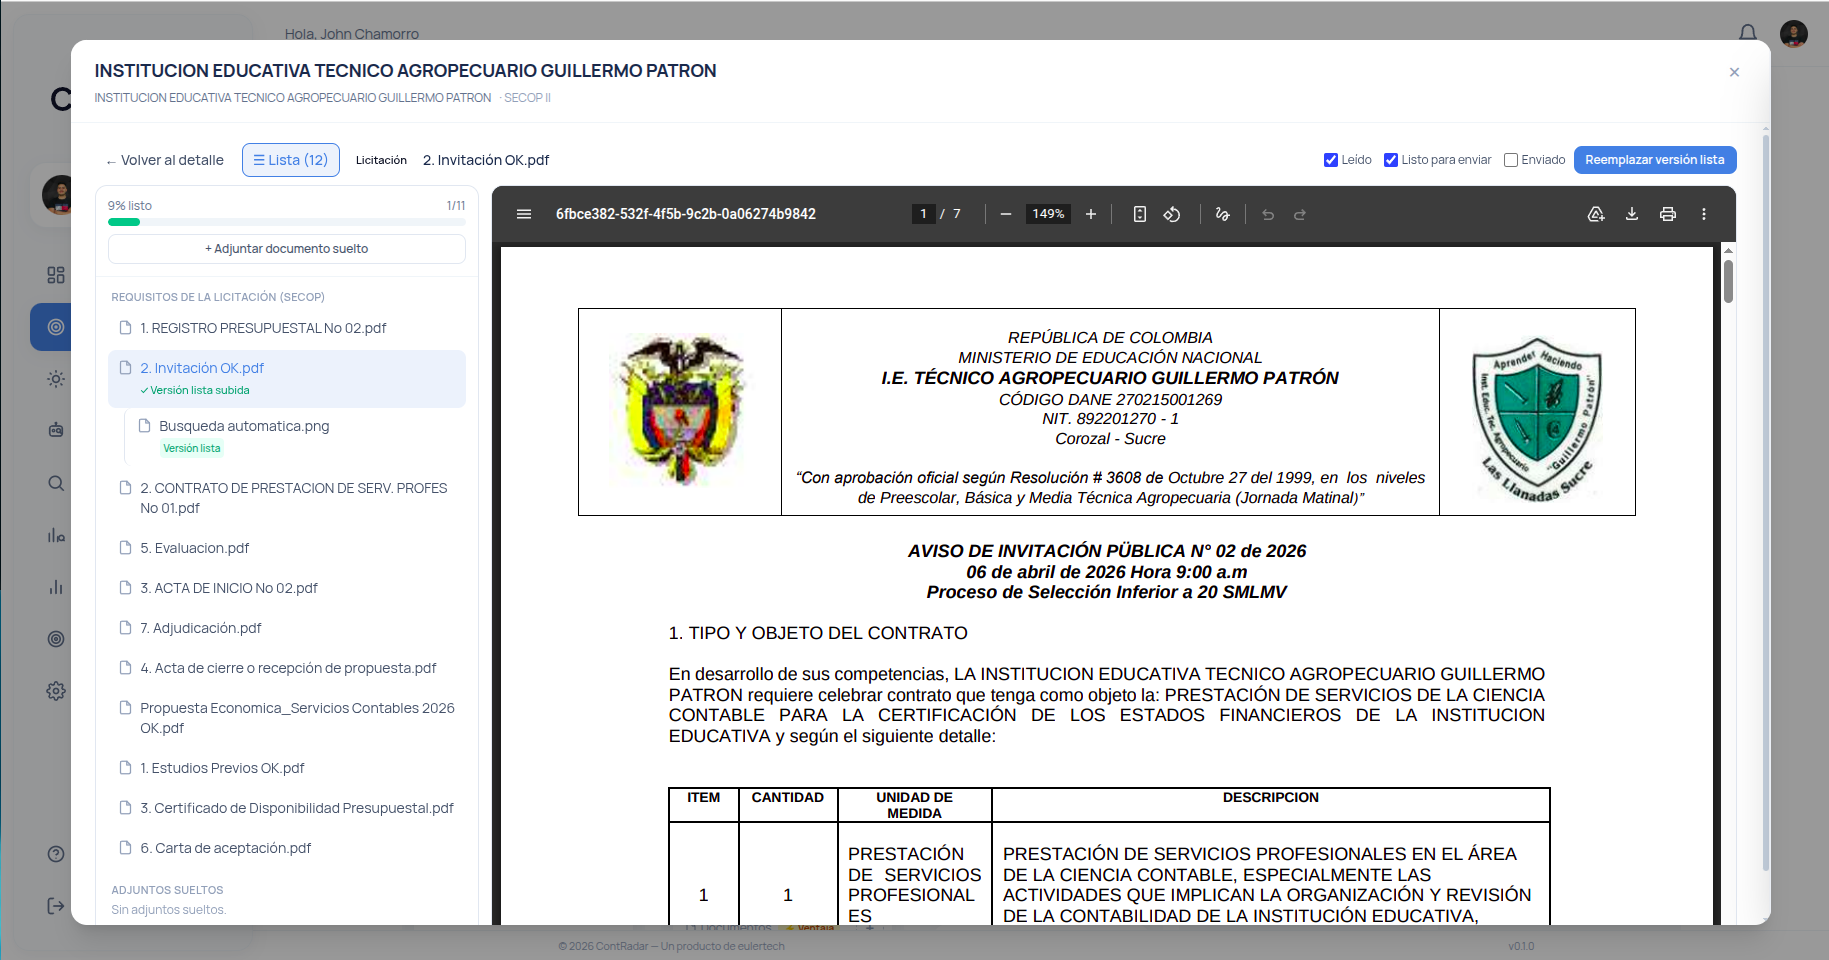
Task: Click Volver al detalle link
Action: (165, 160)
